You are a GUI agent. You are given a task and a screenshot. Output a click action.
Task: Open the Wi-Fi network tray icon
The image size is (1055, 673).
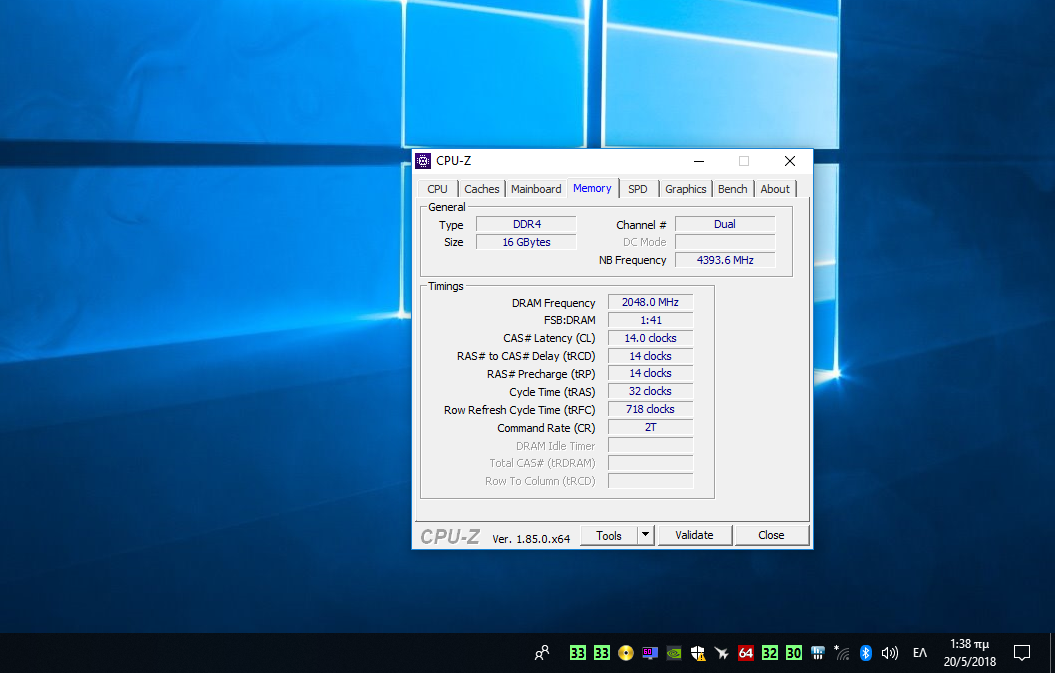[842, 653]
